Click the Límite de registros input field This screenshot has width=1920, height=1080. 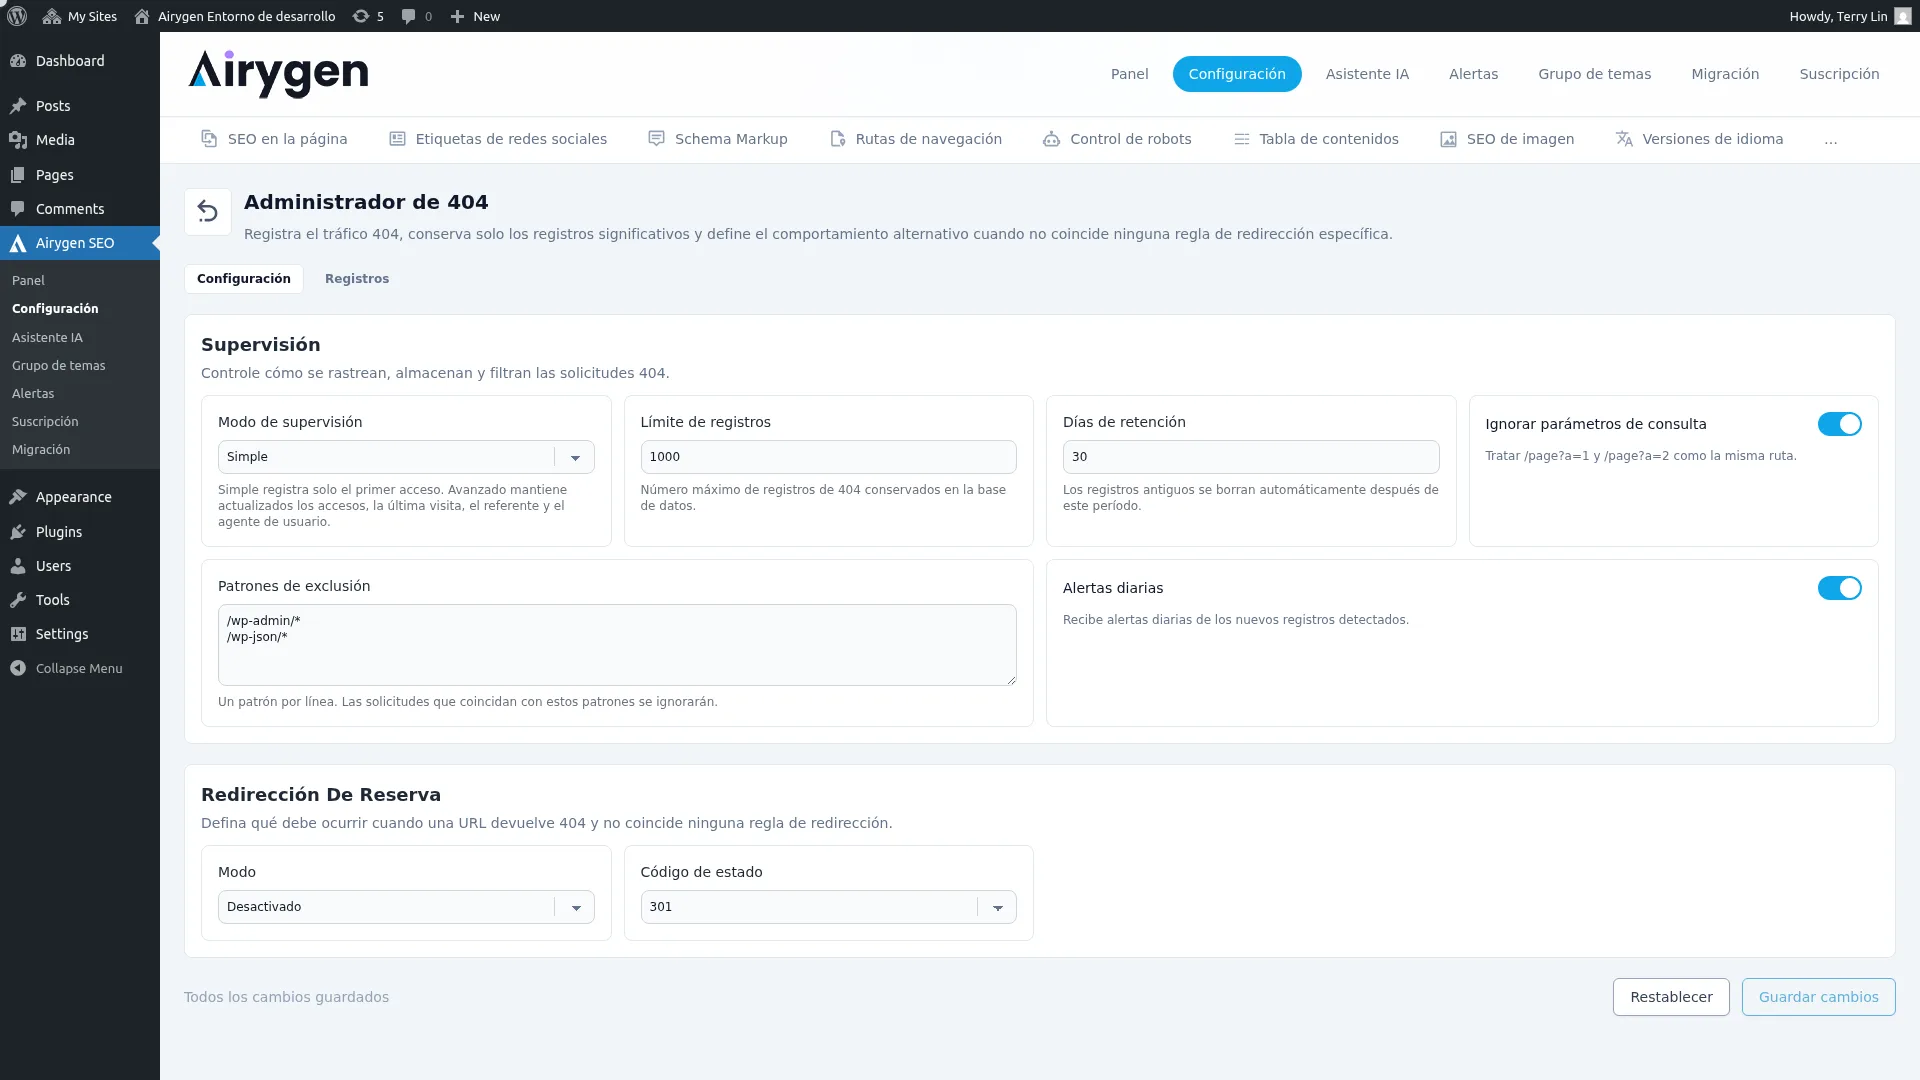coord(828,457)
